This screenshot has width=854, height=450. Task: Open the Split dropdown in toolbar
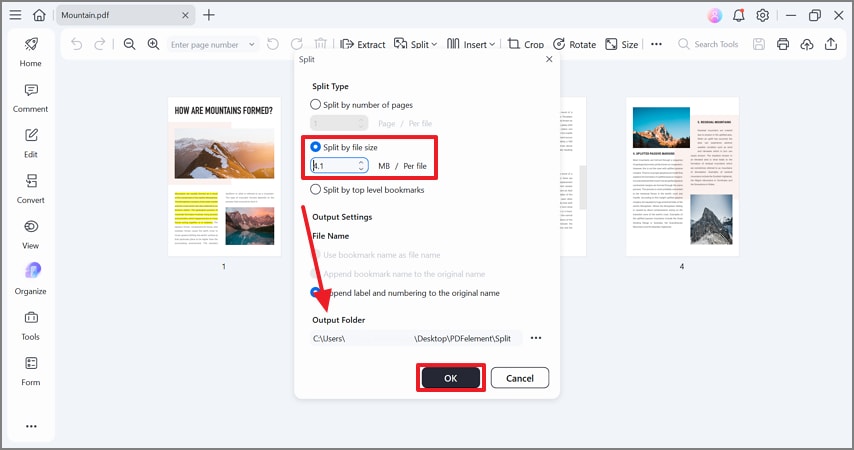coord(416,44)
